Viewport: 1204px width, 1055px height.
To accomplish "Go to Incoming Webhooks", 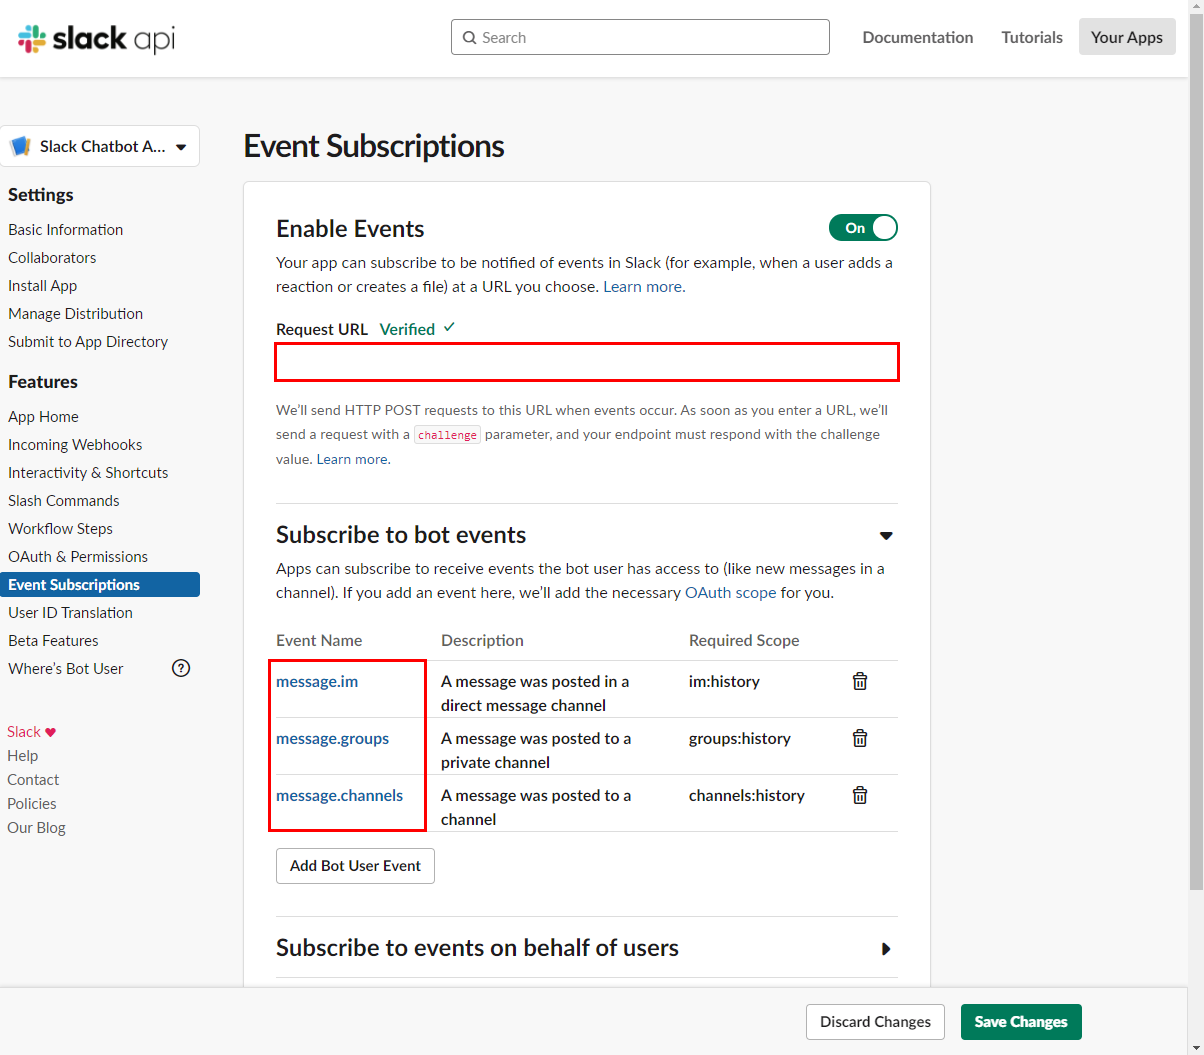I will (75, 444).
